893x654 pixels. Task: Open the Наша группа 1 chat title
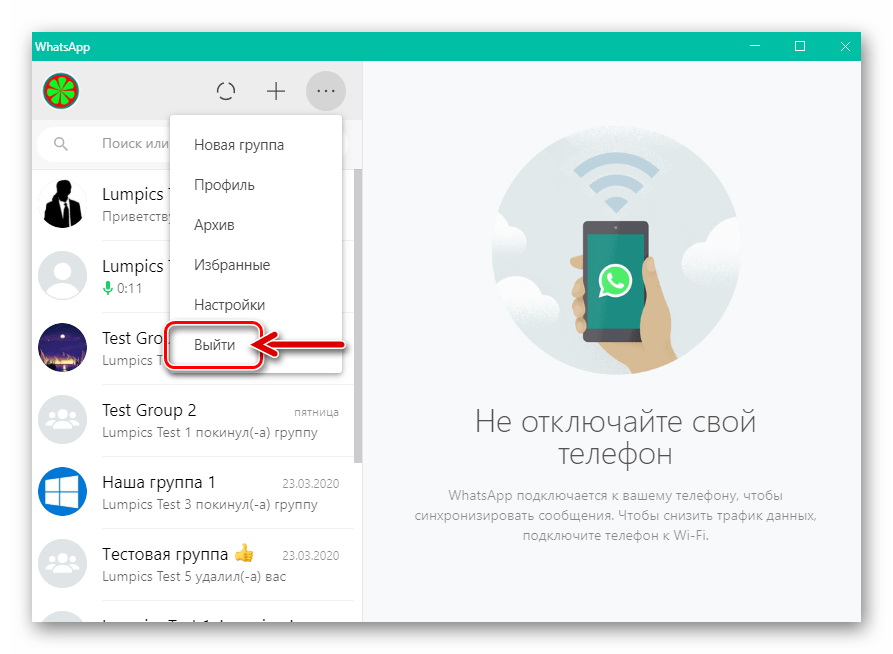point(159,483)
